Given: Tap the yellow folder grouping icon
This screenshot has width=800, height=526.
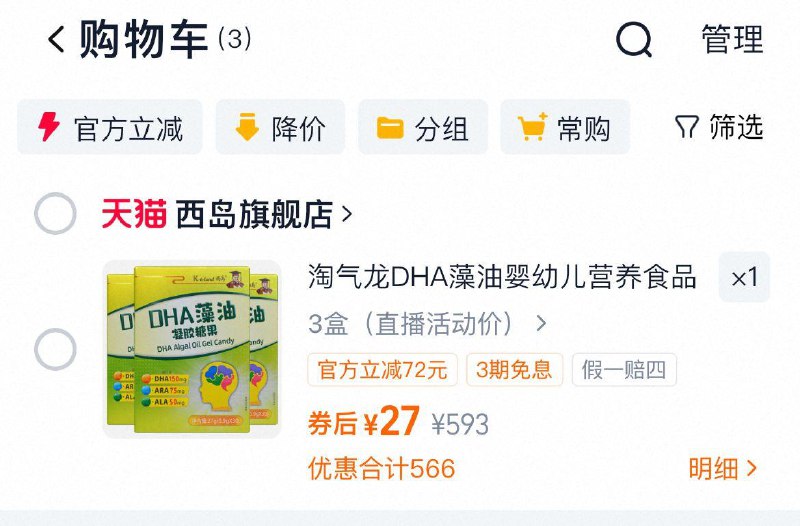Looking at the screenshot, I should 390,128.
